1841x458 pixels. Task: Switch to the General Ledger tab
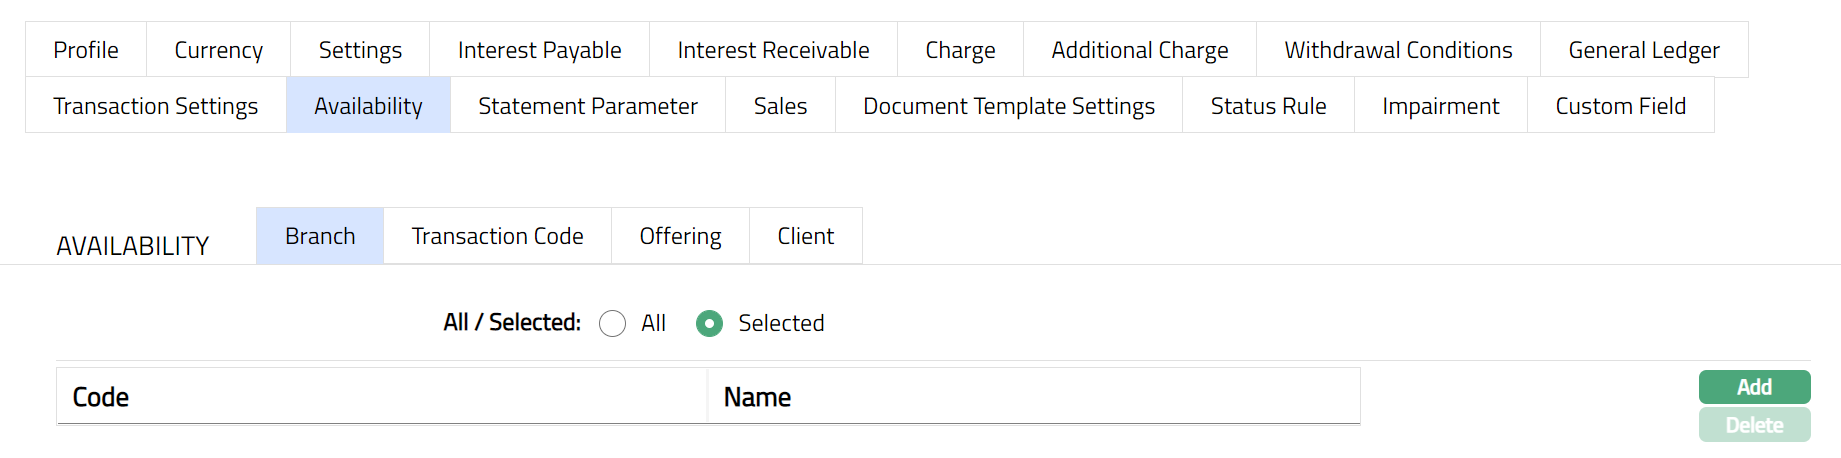(1643, 50)
